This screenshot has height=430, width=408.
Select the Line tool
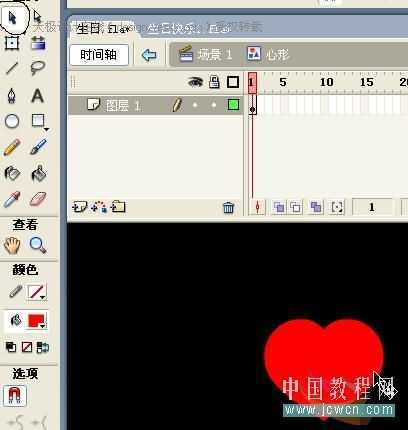(x=12, y=68)
